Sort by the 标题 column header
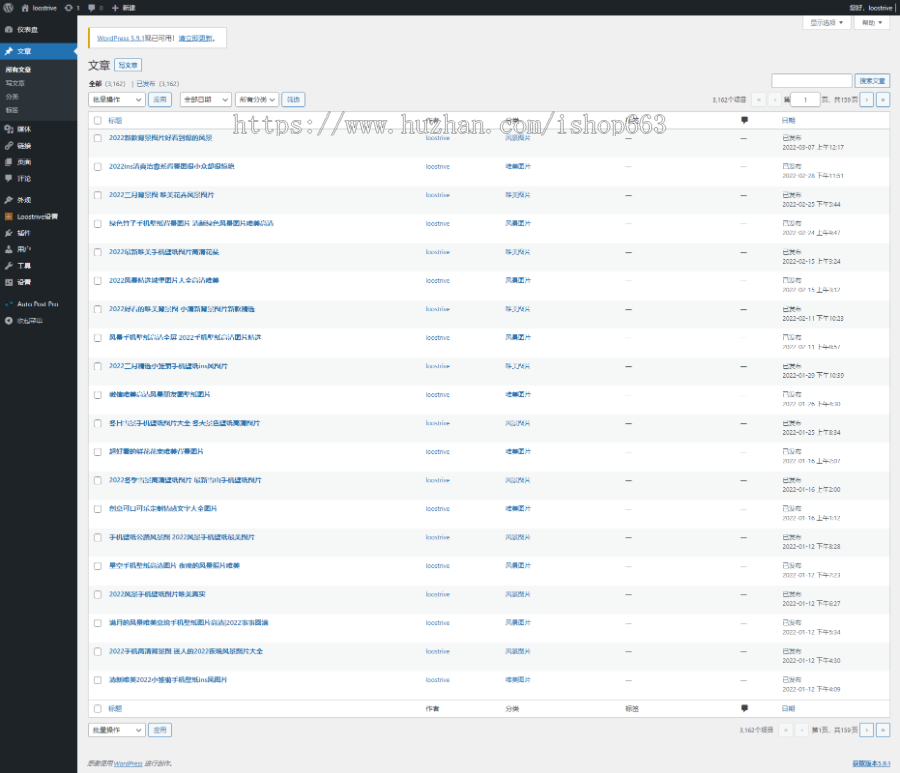The height and width of the screenshot is (773, 900). point(115,121)
